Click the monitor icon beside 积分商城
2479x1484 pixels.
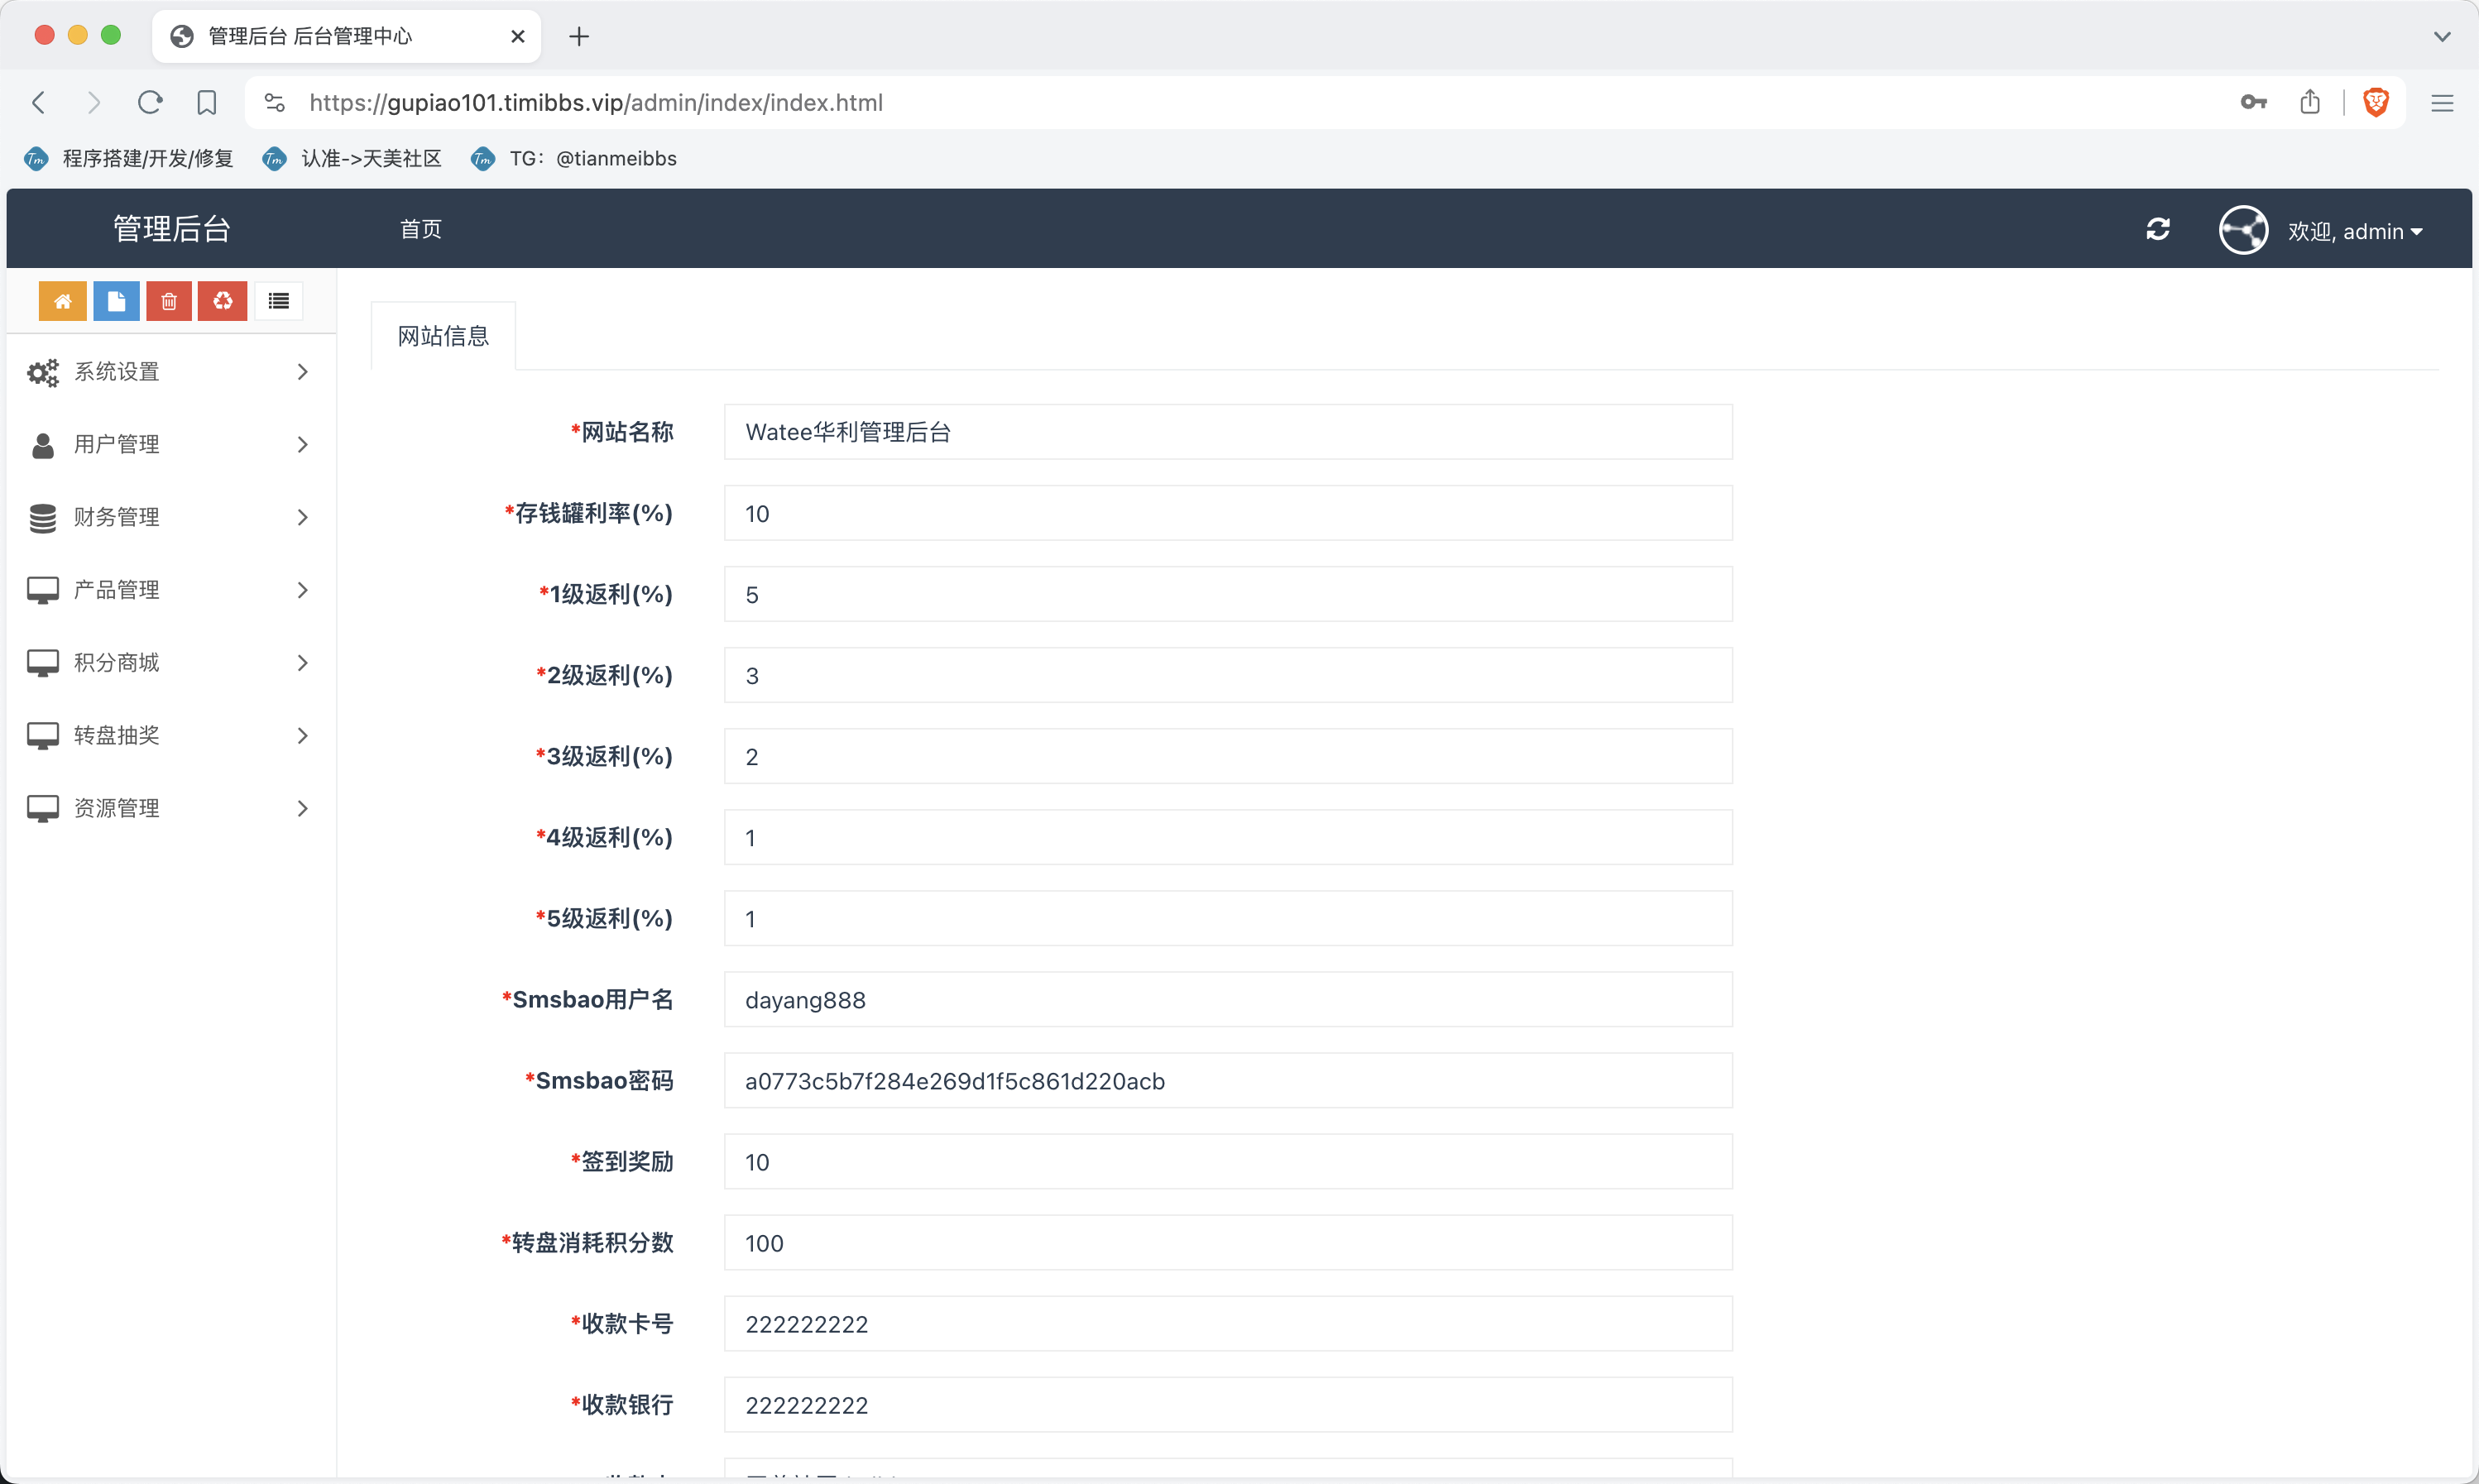pyautogui.click(x=43, y=663)
